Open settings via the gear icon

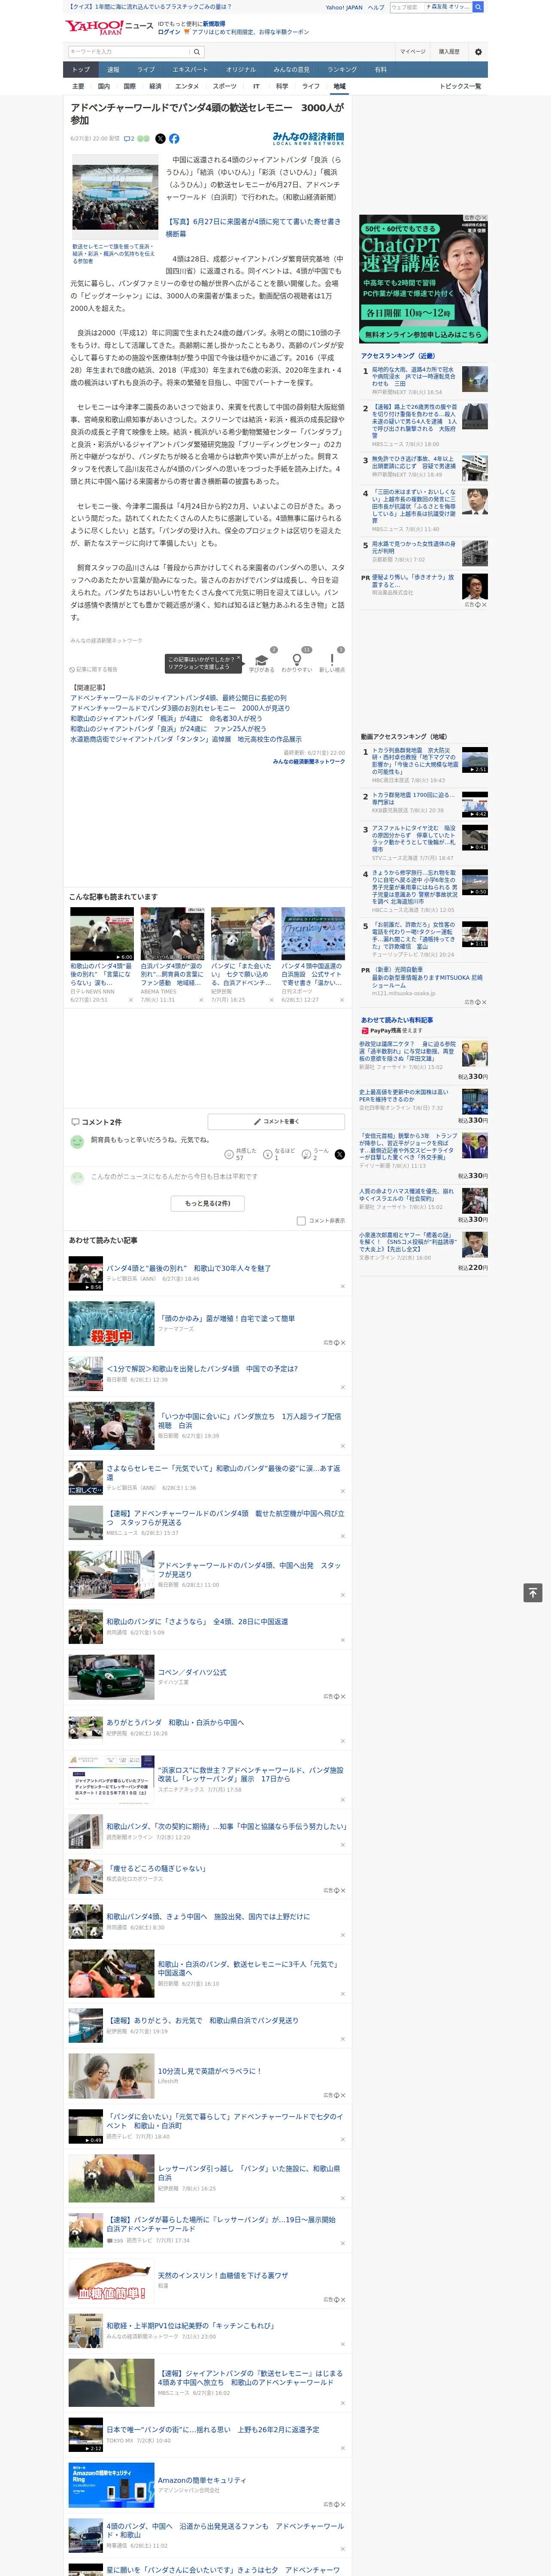[478, 52]
